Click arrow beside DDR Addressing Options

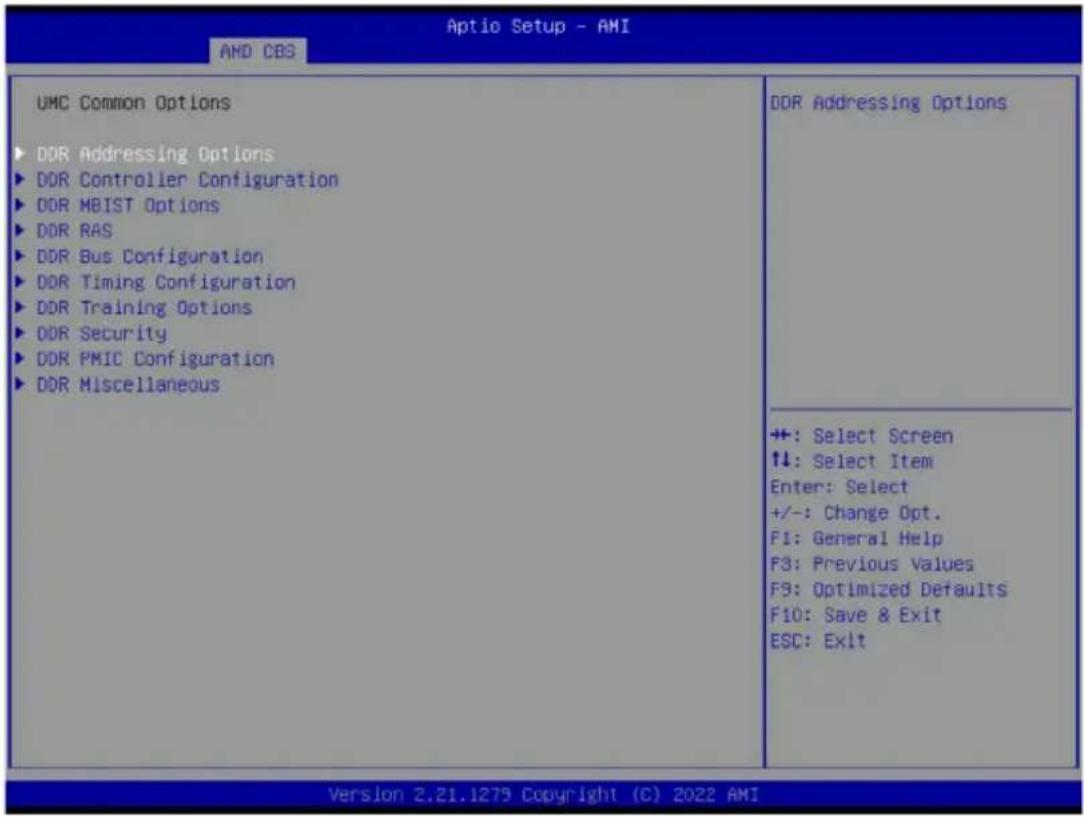click(x=20, y=153)
